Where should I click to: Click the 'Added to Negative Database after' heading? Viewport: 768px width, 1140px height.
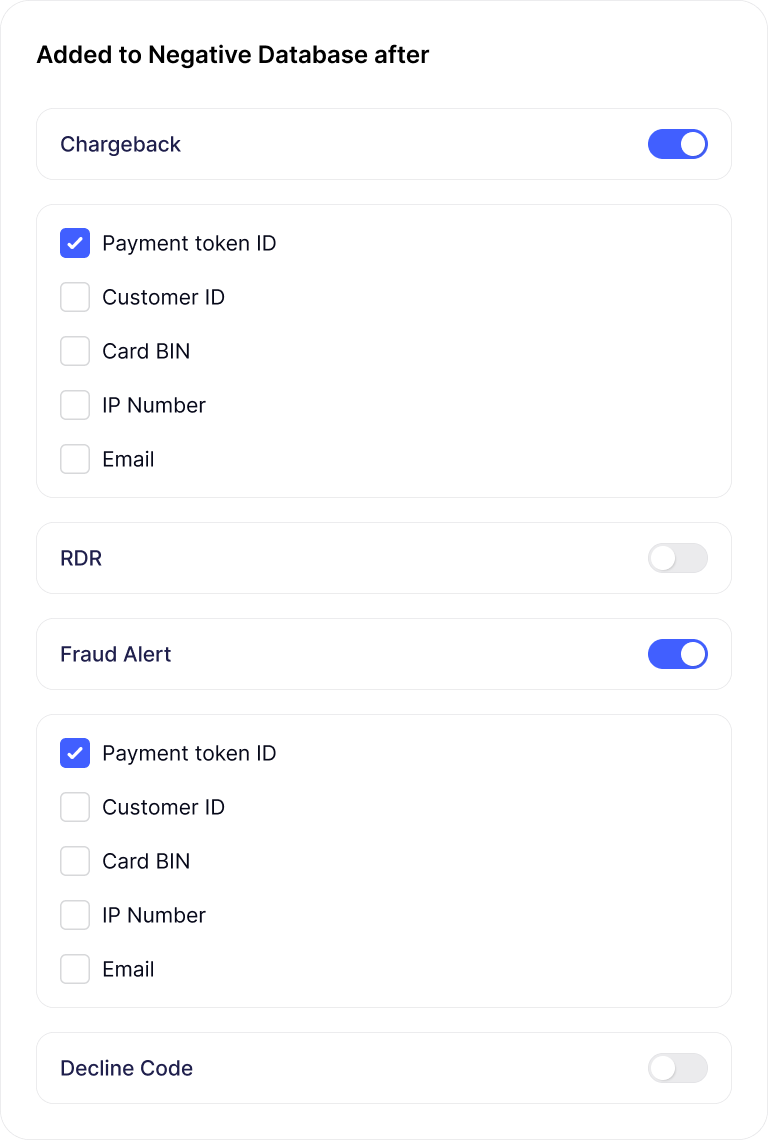pos(232,55)
